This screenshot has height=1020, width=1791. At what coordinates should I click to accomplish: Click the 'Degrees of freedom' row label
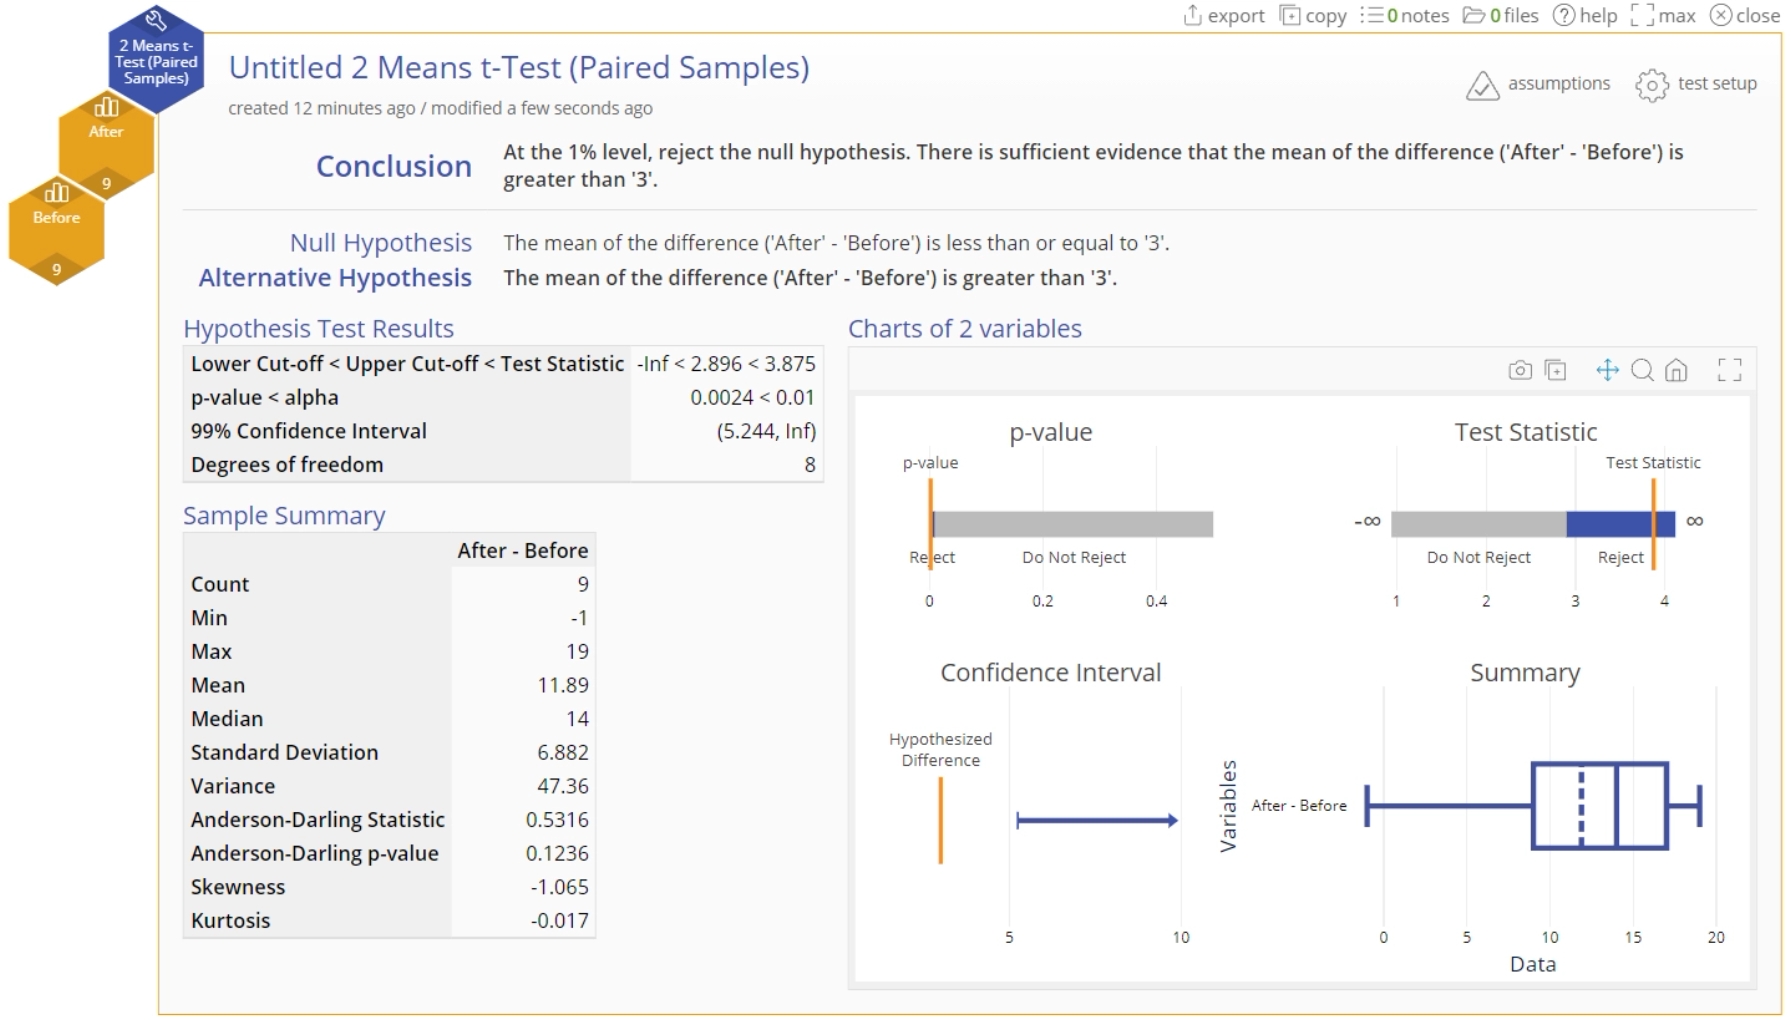point(287,465)
